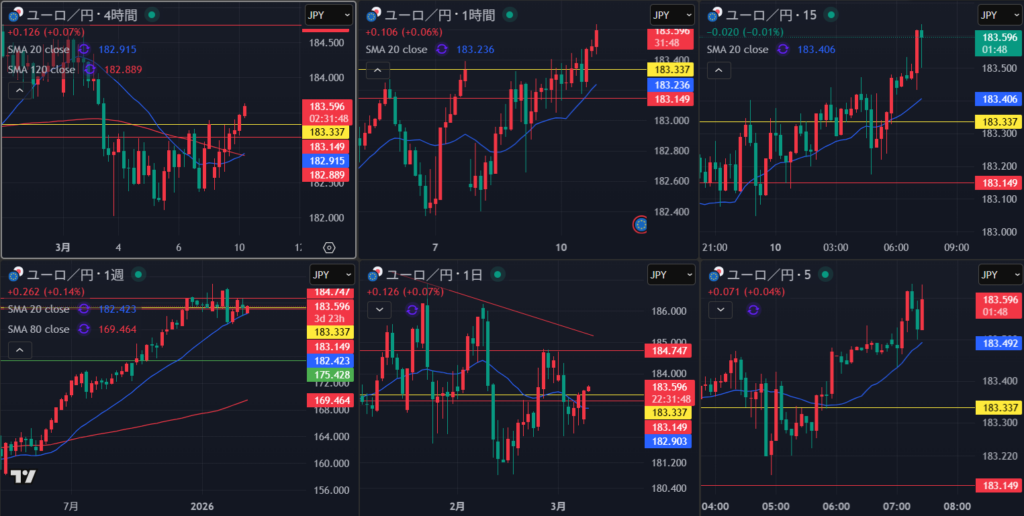Open chart settings gear in 4時間 chart
1024x516 pixels.
(x=329, y=247)
